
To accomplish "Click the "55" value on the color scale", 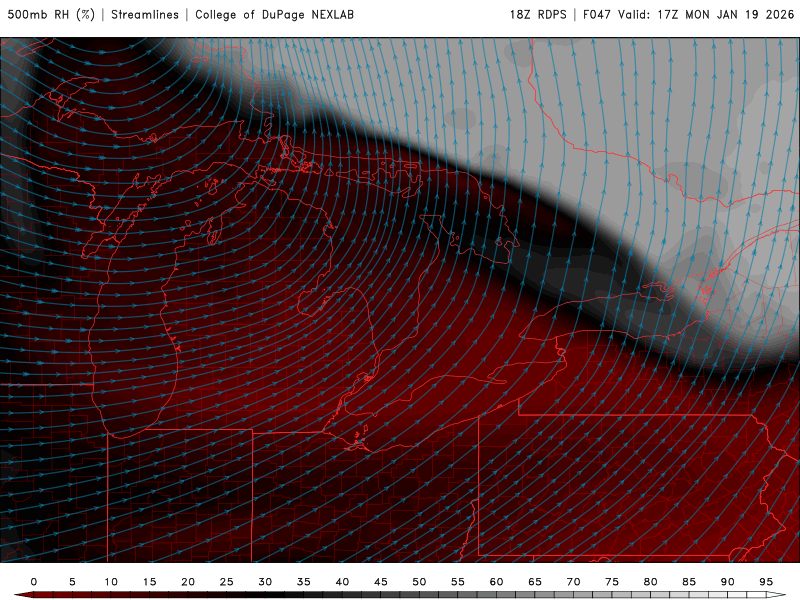I will (458, 582).
